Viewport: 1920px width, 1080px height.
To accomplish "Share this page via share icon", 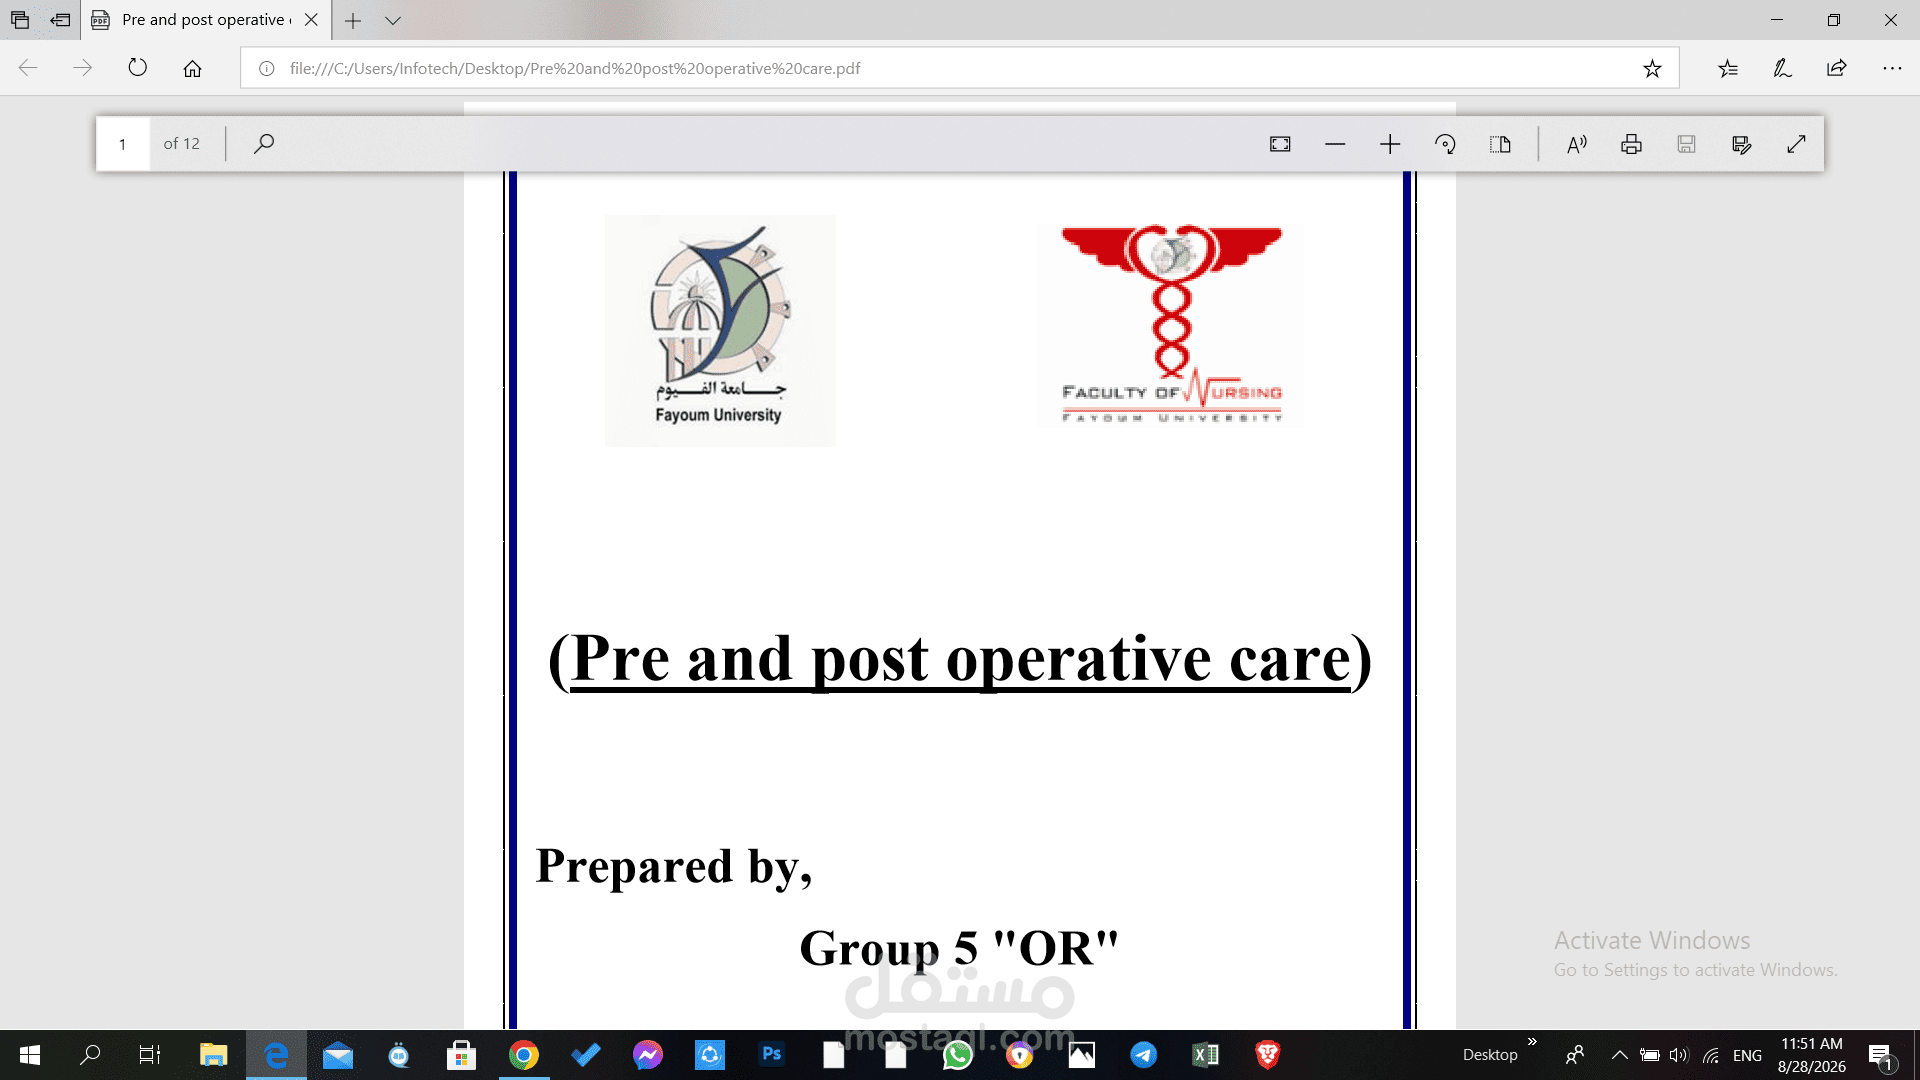I will (x=1837, y=68).
